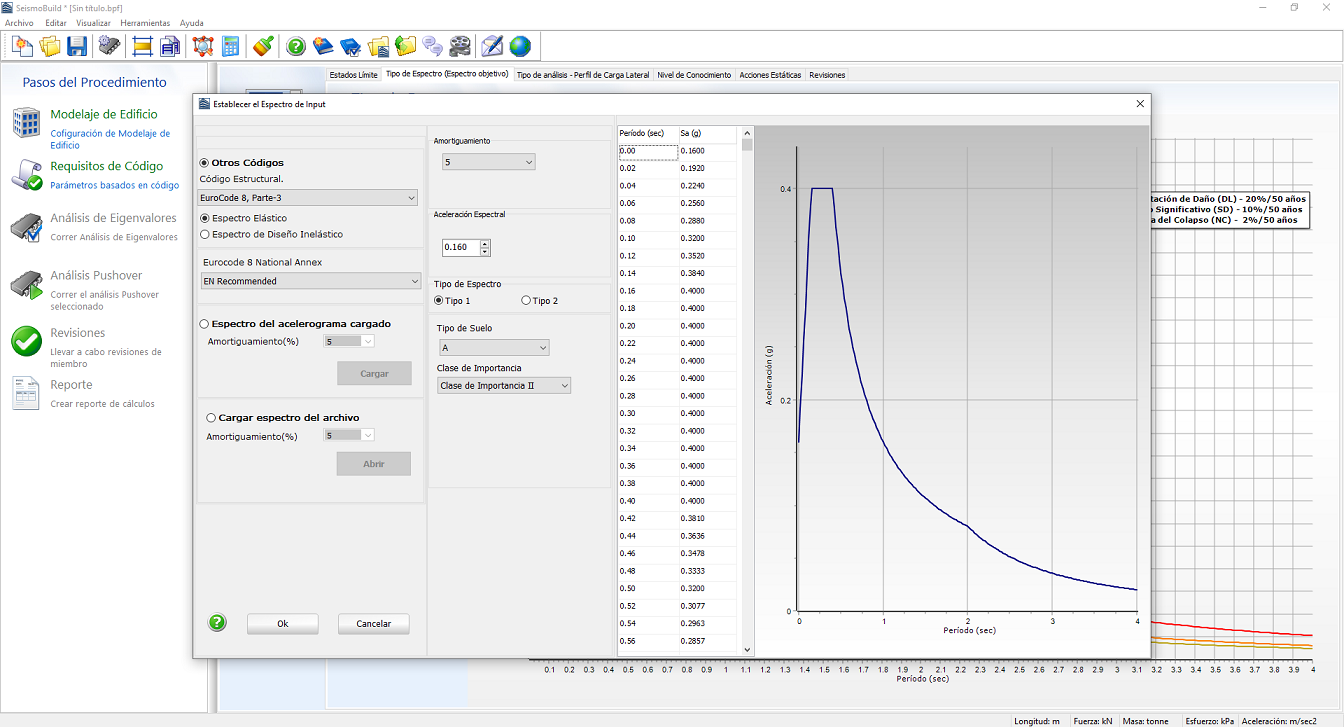
Task: Select Espectro de Diseño Inelástico option
Action: click(x=206, y=235)
